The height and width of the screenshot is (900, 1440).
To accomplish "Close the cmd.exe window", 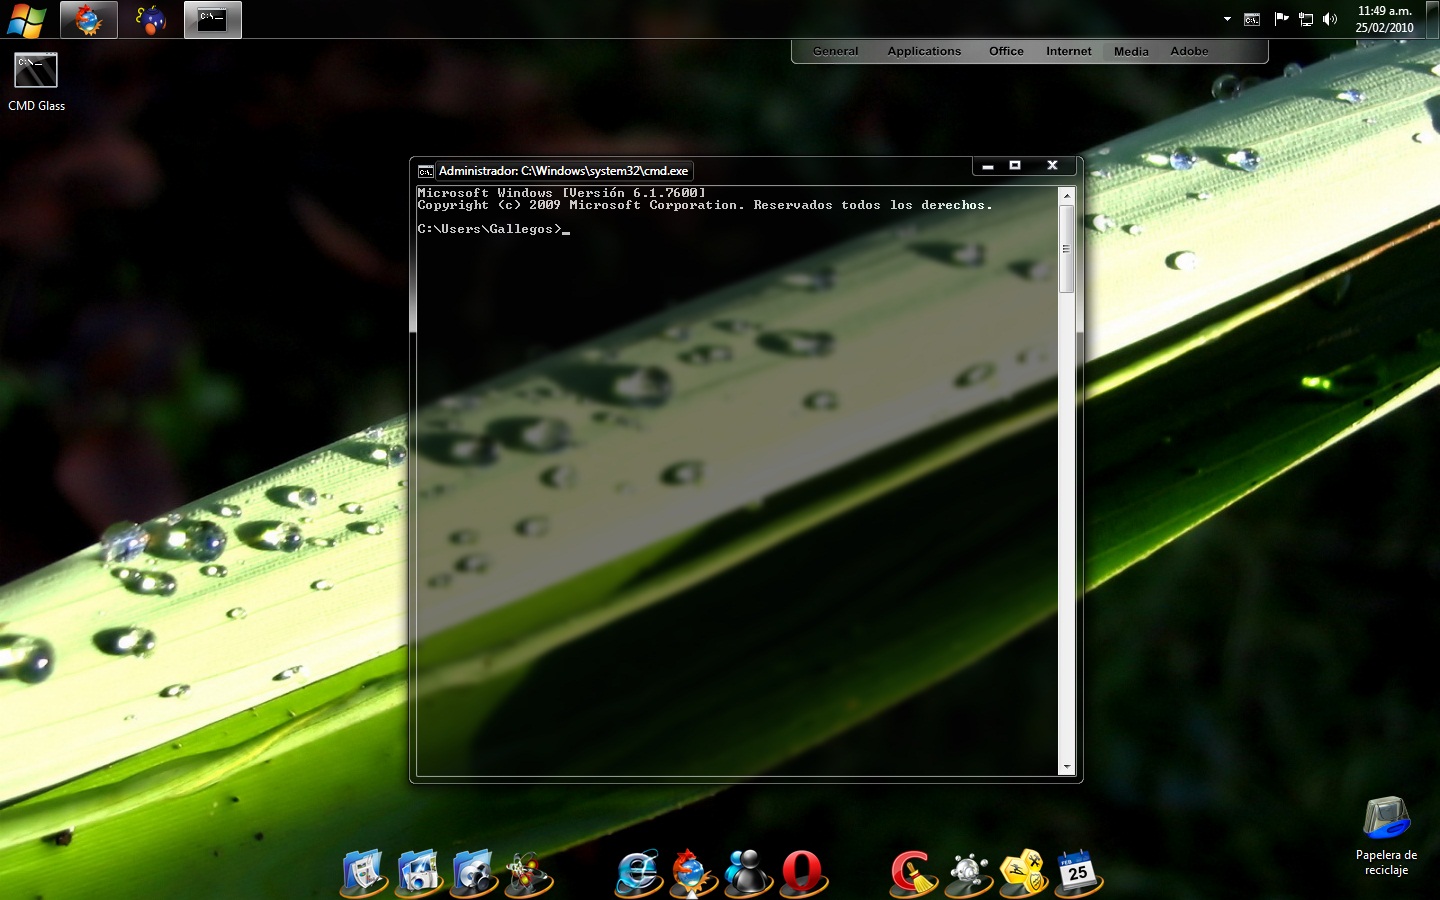I will [1052, 166].
